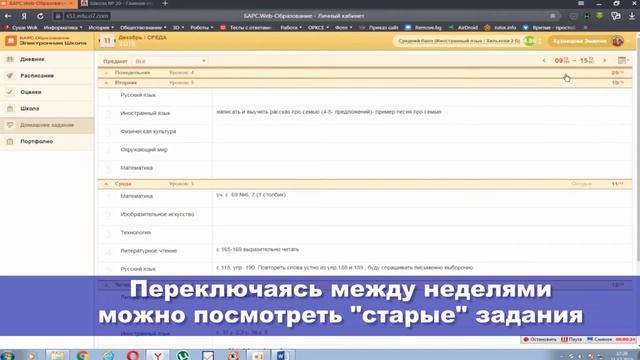Launch Opera from taskbar
This screenshot has height=360, width=640.
(x=133, y=356)
